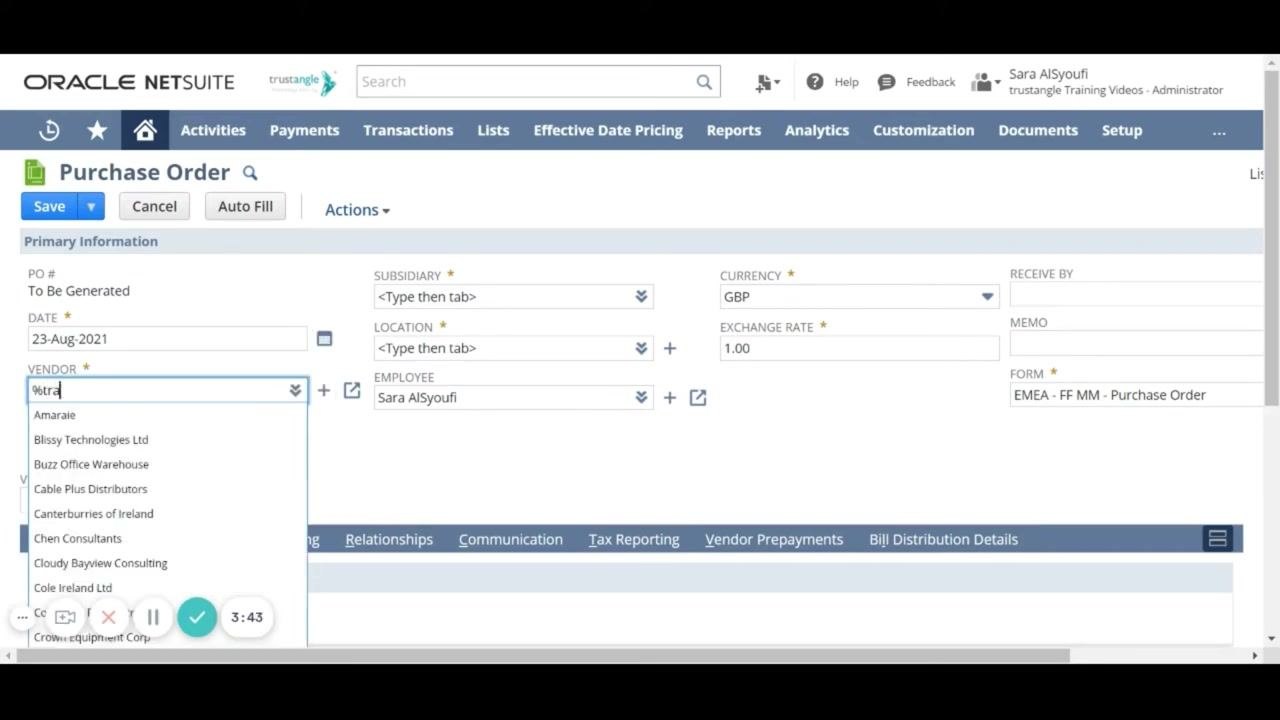Viewport: 1280px width, 720px height.
Task: Toggle subtab layout icon at right
Action: tap(1218, 539)
